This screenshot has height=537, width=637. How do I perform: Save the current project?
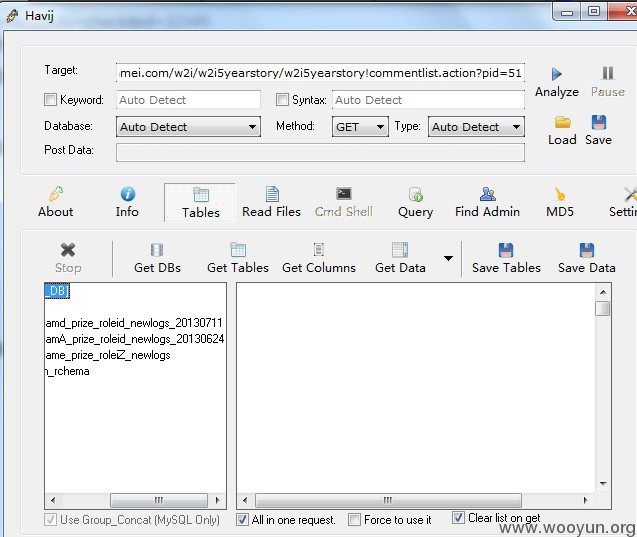[x=598, y=131]
